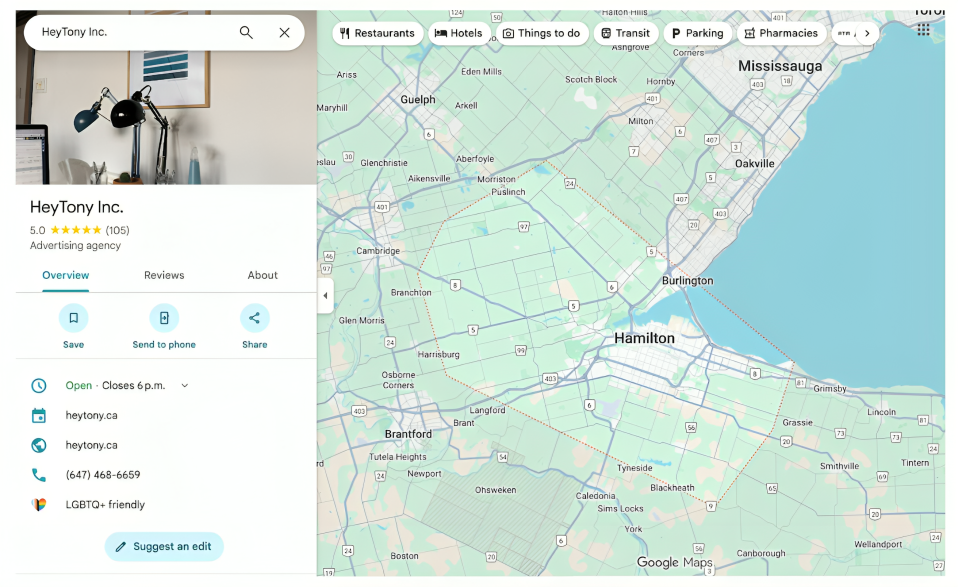Click the globe website icon
Screen dimensions: 958x587
[x=39, y=445]
